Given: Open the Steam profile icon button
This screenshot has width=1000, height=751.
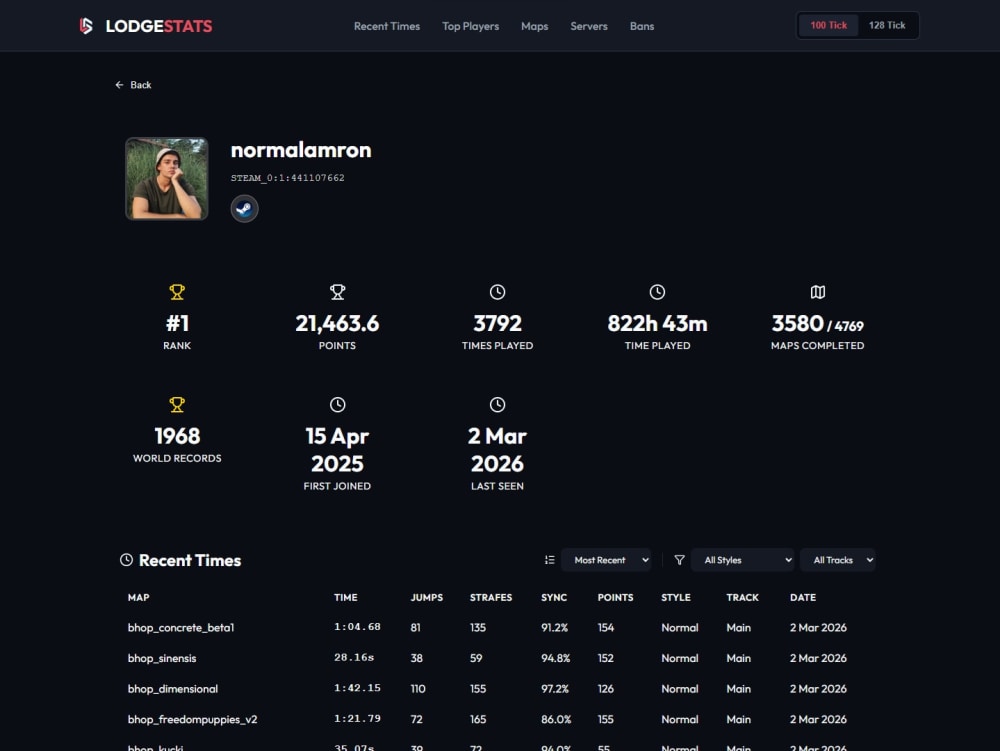Looking at the screenshot, I should pos(244,208).
